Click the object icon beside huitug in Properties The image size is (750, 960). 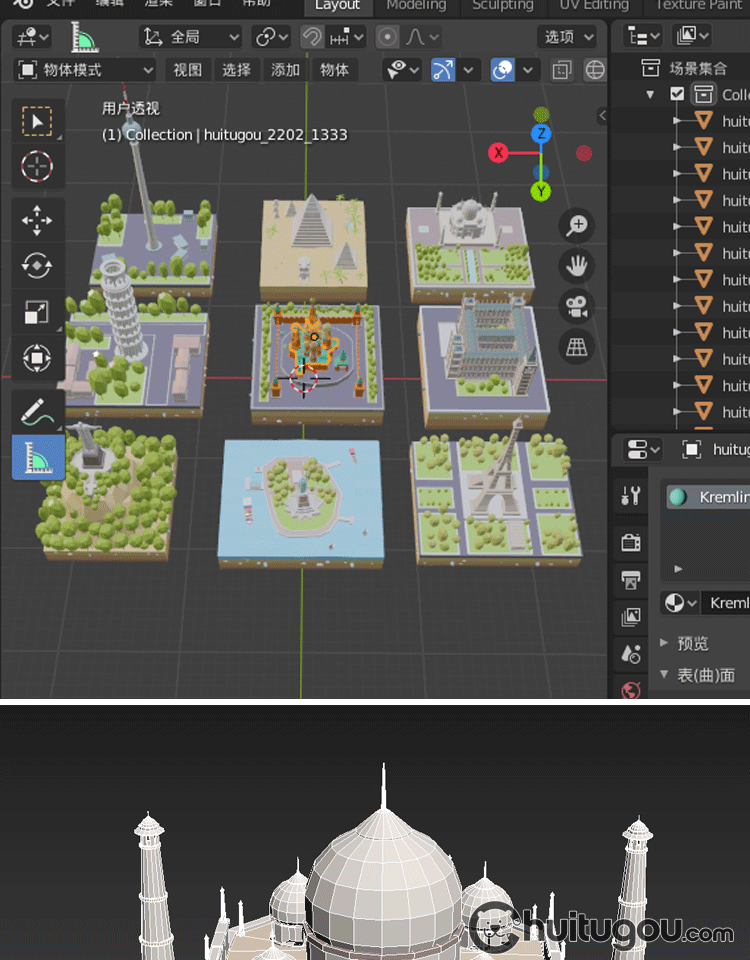click(x=691, y=449)
